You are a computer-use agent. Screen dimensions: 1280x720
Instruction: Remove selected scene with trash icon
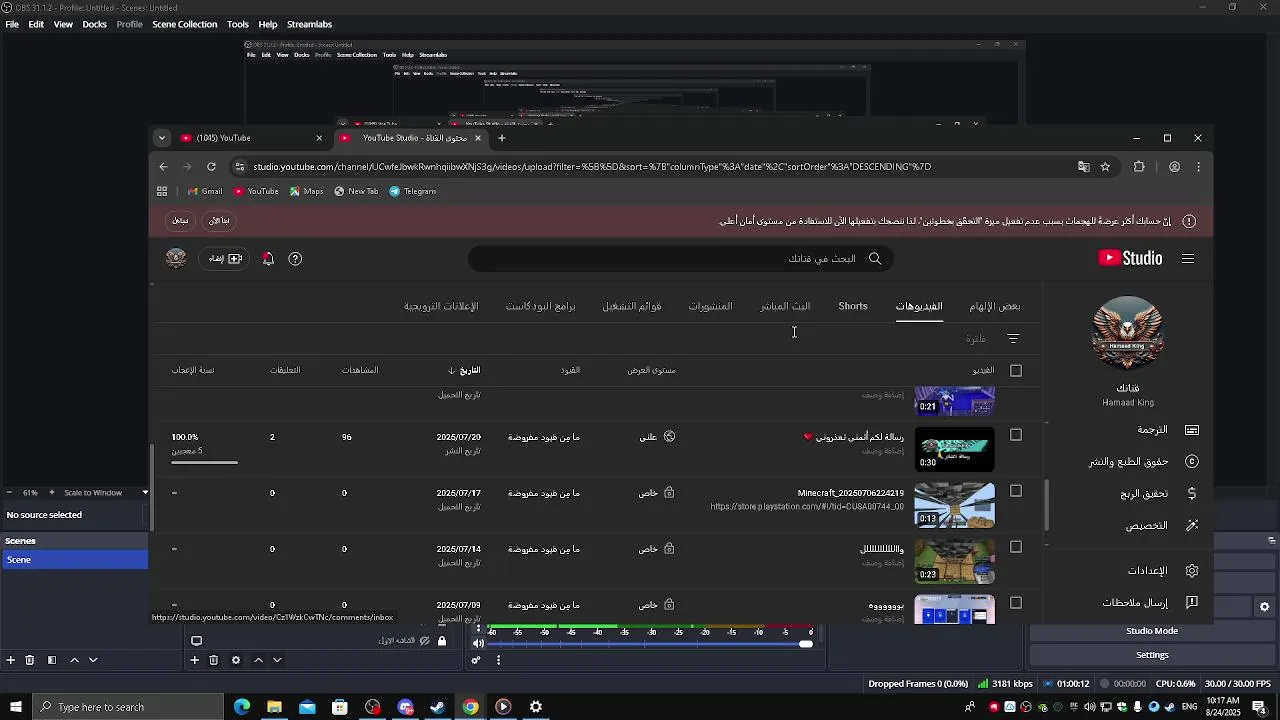click(x=30, y=660)
